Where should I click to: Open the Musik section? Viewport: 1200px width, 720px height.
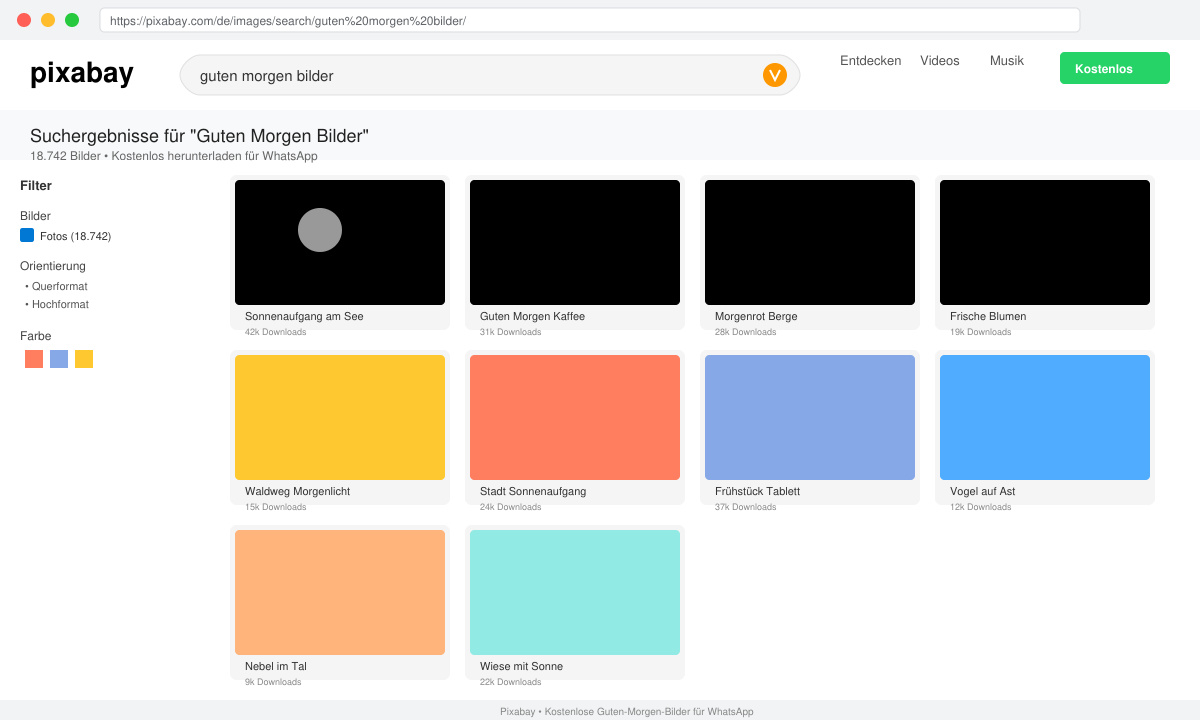[x=1007, y=61]
